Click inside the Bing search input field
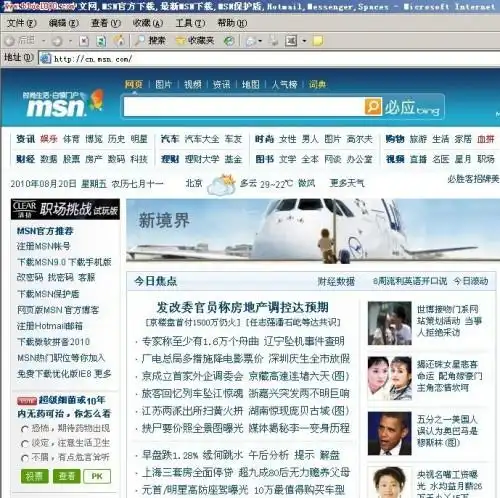The height and width of the screenshot is (498, 500). coord(243,107)
